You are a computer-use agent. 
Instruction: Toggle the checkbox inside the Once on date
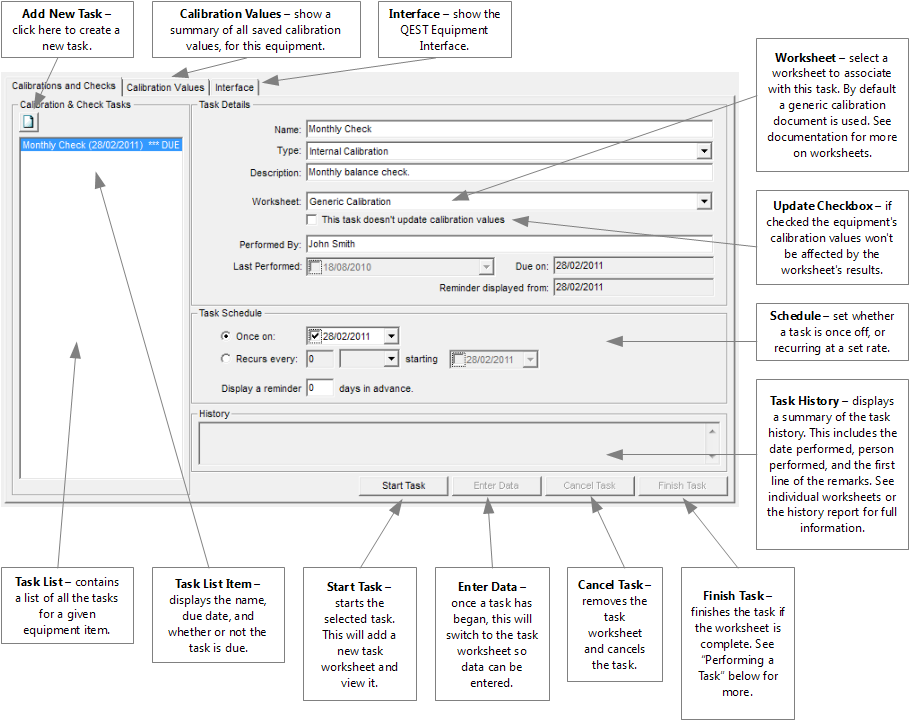315,336
